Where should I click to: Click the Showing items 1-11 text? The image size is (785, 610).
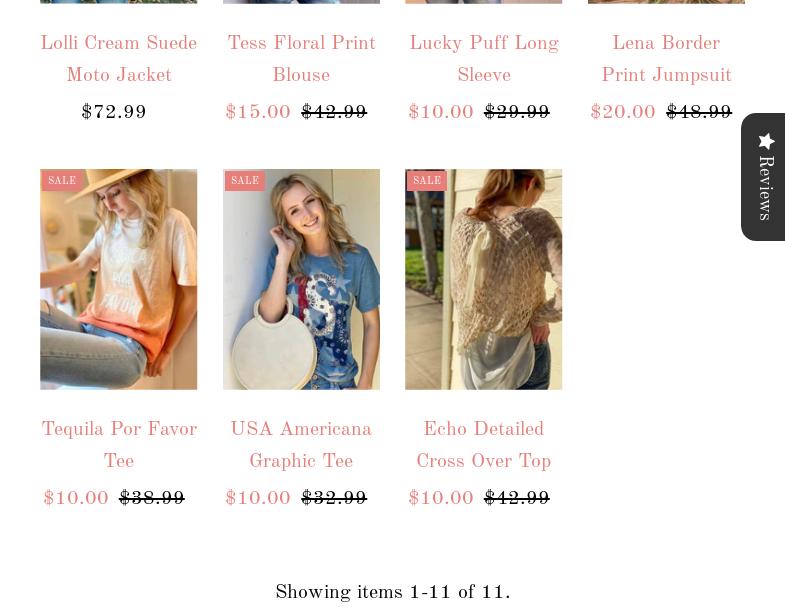pos(393,592)
